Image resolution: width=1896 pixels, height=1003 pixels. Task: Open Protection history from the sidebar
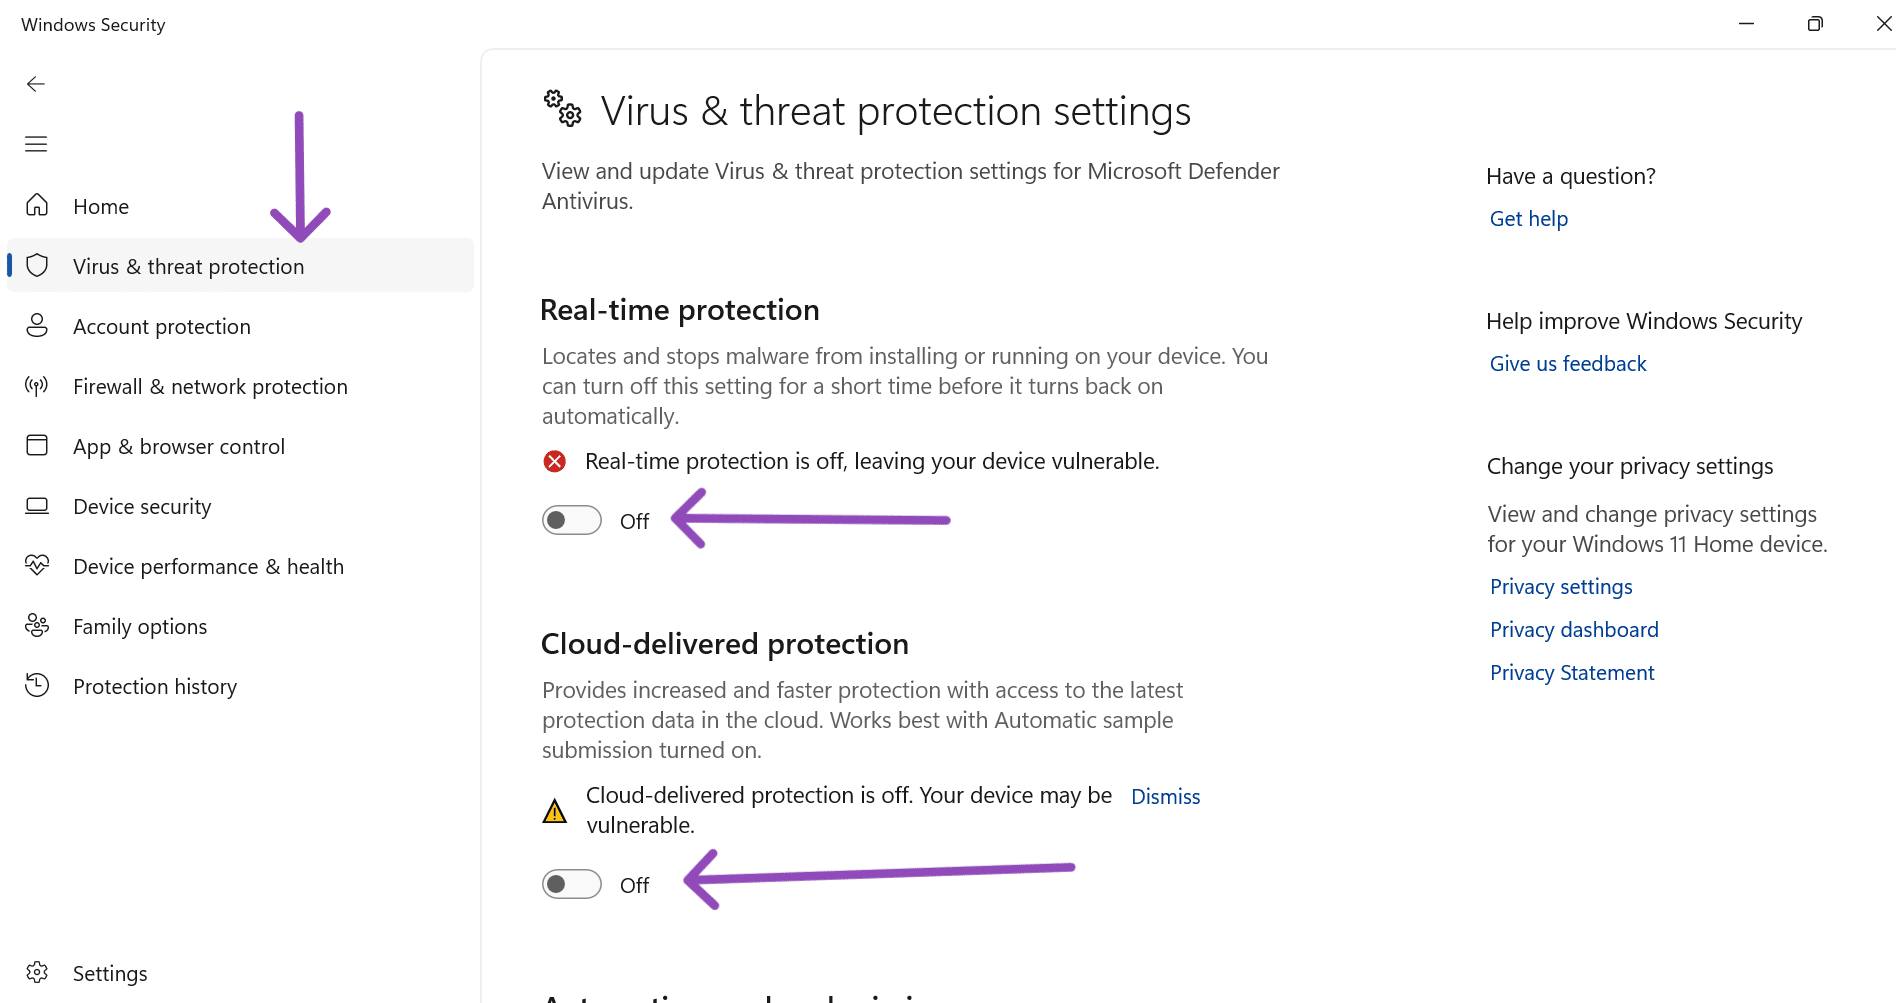154,687
